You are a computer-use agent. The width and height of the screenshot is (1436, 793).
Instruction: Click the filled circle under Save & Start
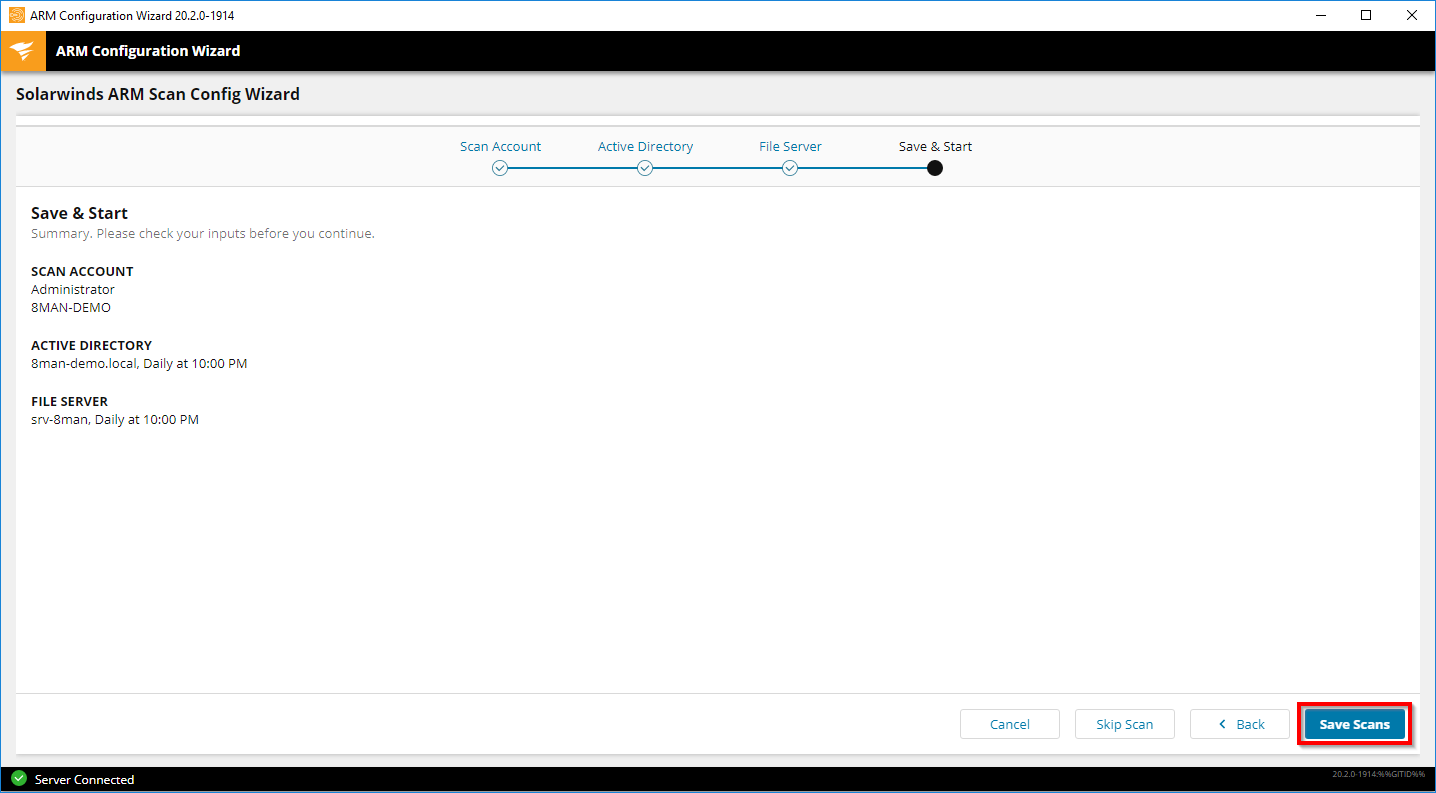pos(935,168)
